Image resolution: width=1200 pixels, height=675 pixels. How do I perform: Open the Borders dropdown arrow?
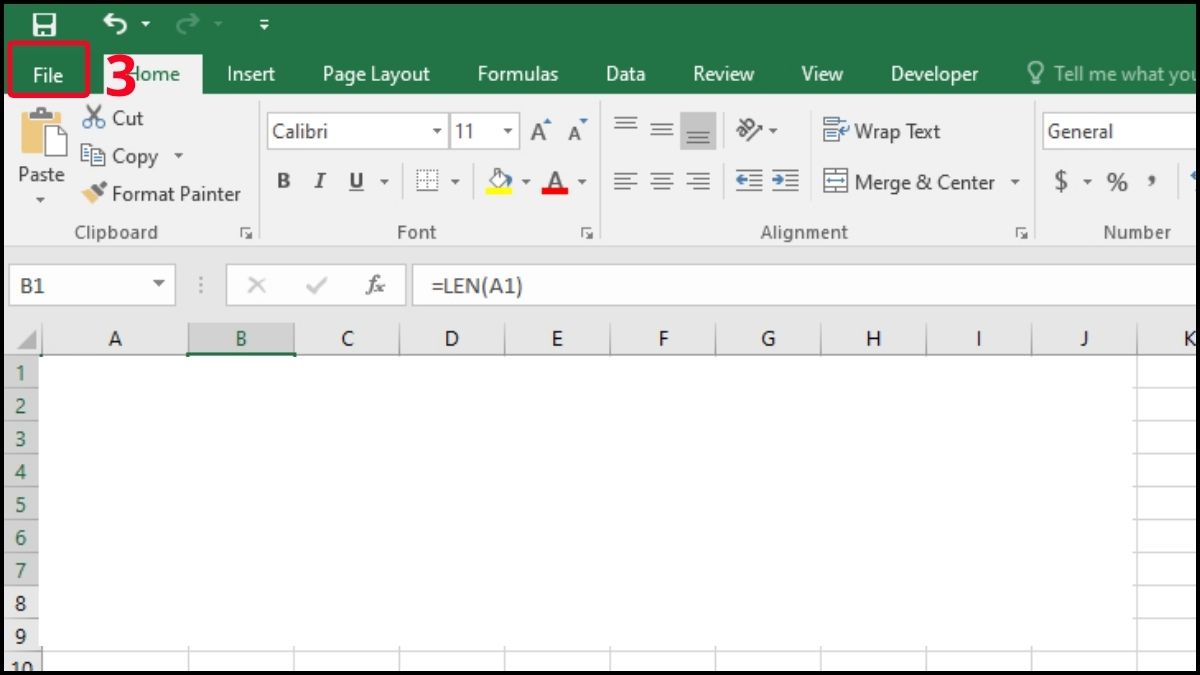tap(455, 182)
